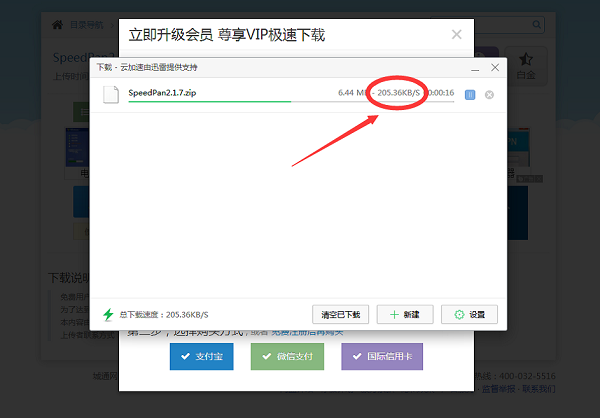Cancel the SpeedPan2.1.7.zip download
This screenshot has height=418, width=600.
(x=489, y=95)
